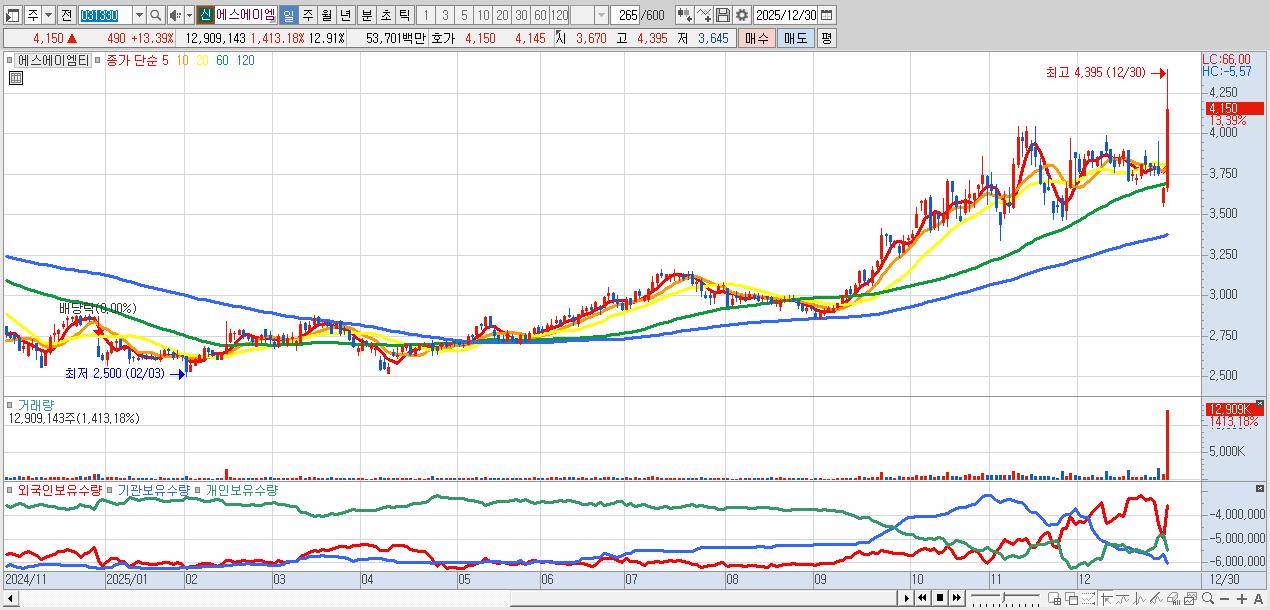The height and width of the screenshot is (610, 1270).
Task: Select the trend line drawing tool
Action: (x=1106, y=599)
